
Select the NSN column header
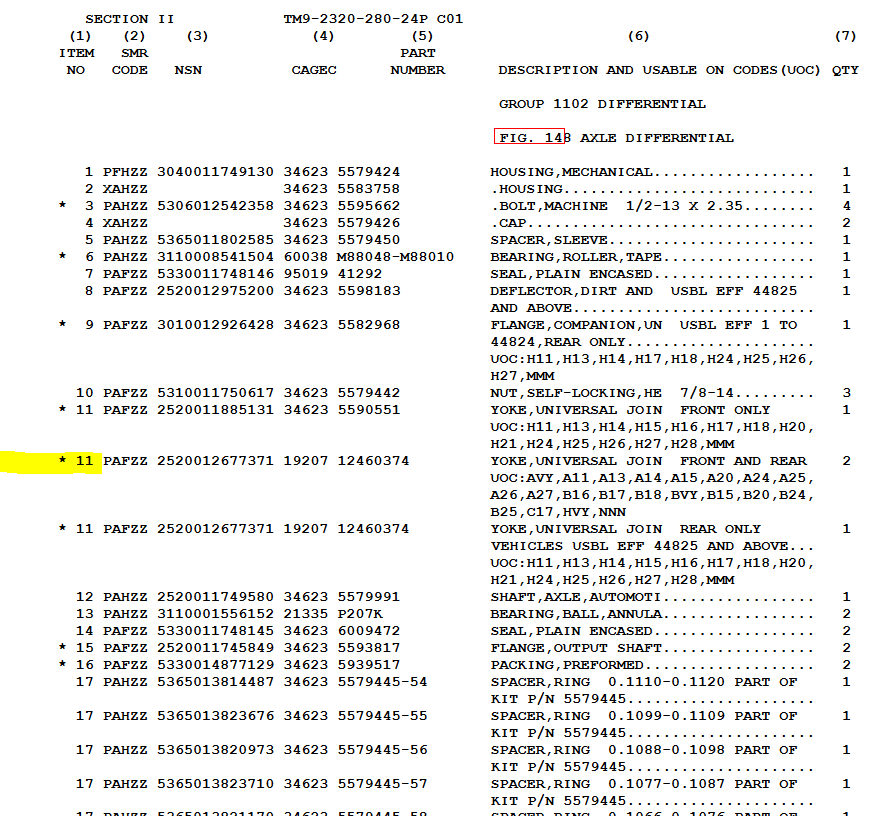click(188, 70)
